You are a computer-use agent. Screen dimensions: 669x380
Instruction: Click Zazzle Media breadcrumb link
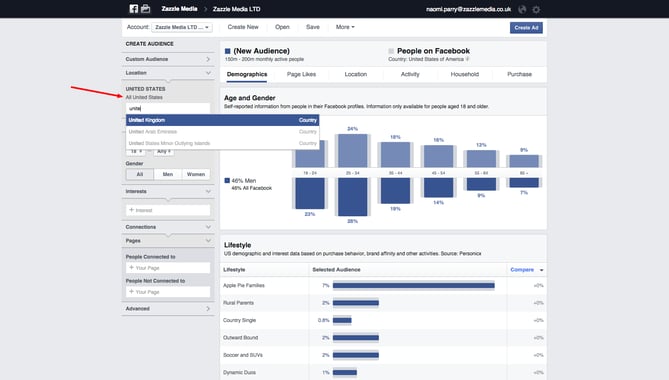(179, 9)
